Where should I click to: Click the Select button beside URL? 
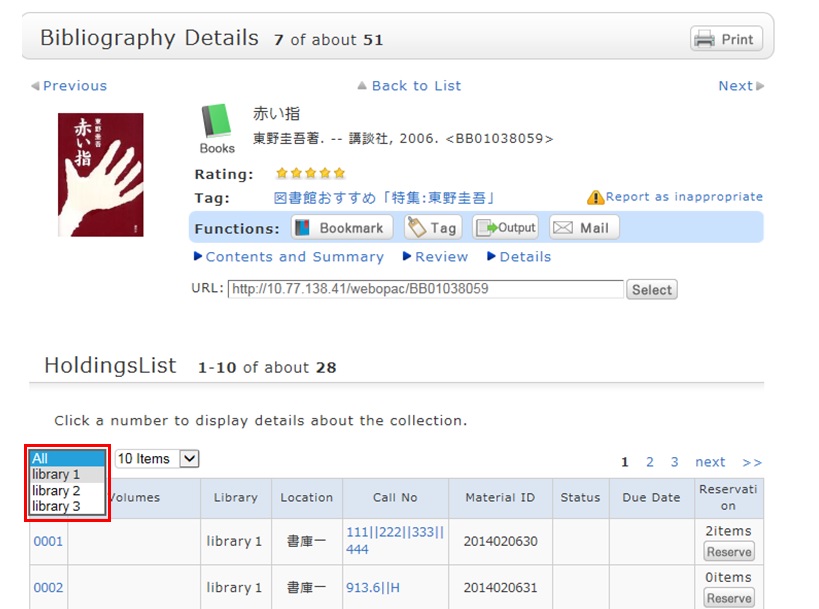pos(651,290)
